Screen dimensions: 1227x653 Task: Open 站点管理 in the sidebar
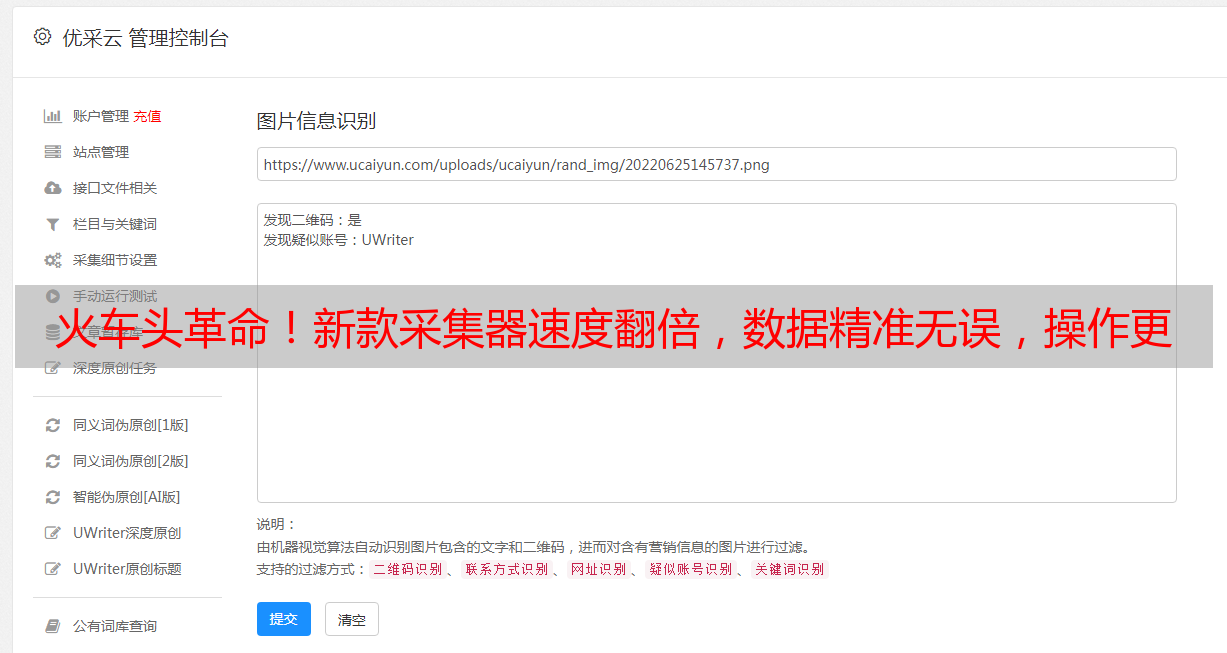(101, 152)
